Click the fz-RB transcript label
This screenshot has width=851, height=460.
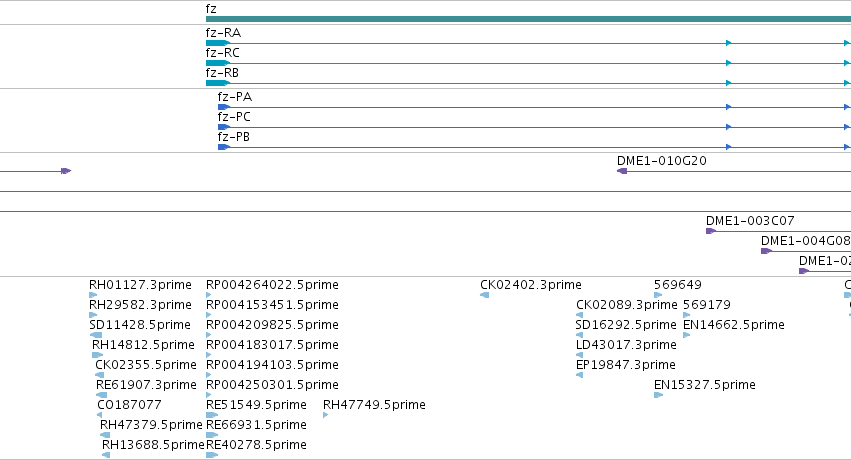(x=222, y=73)
